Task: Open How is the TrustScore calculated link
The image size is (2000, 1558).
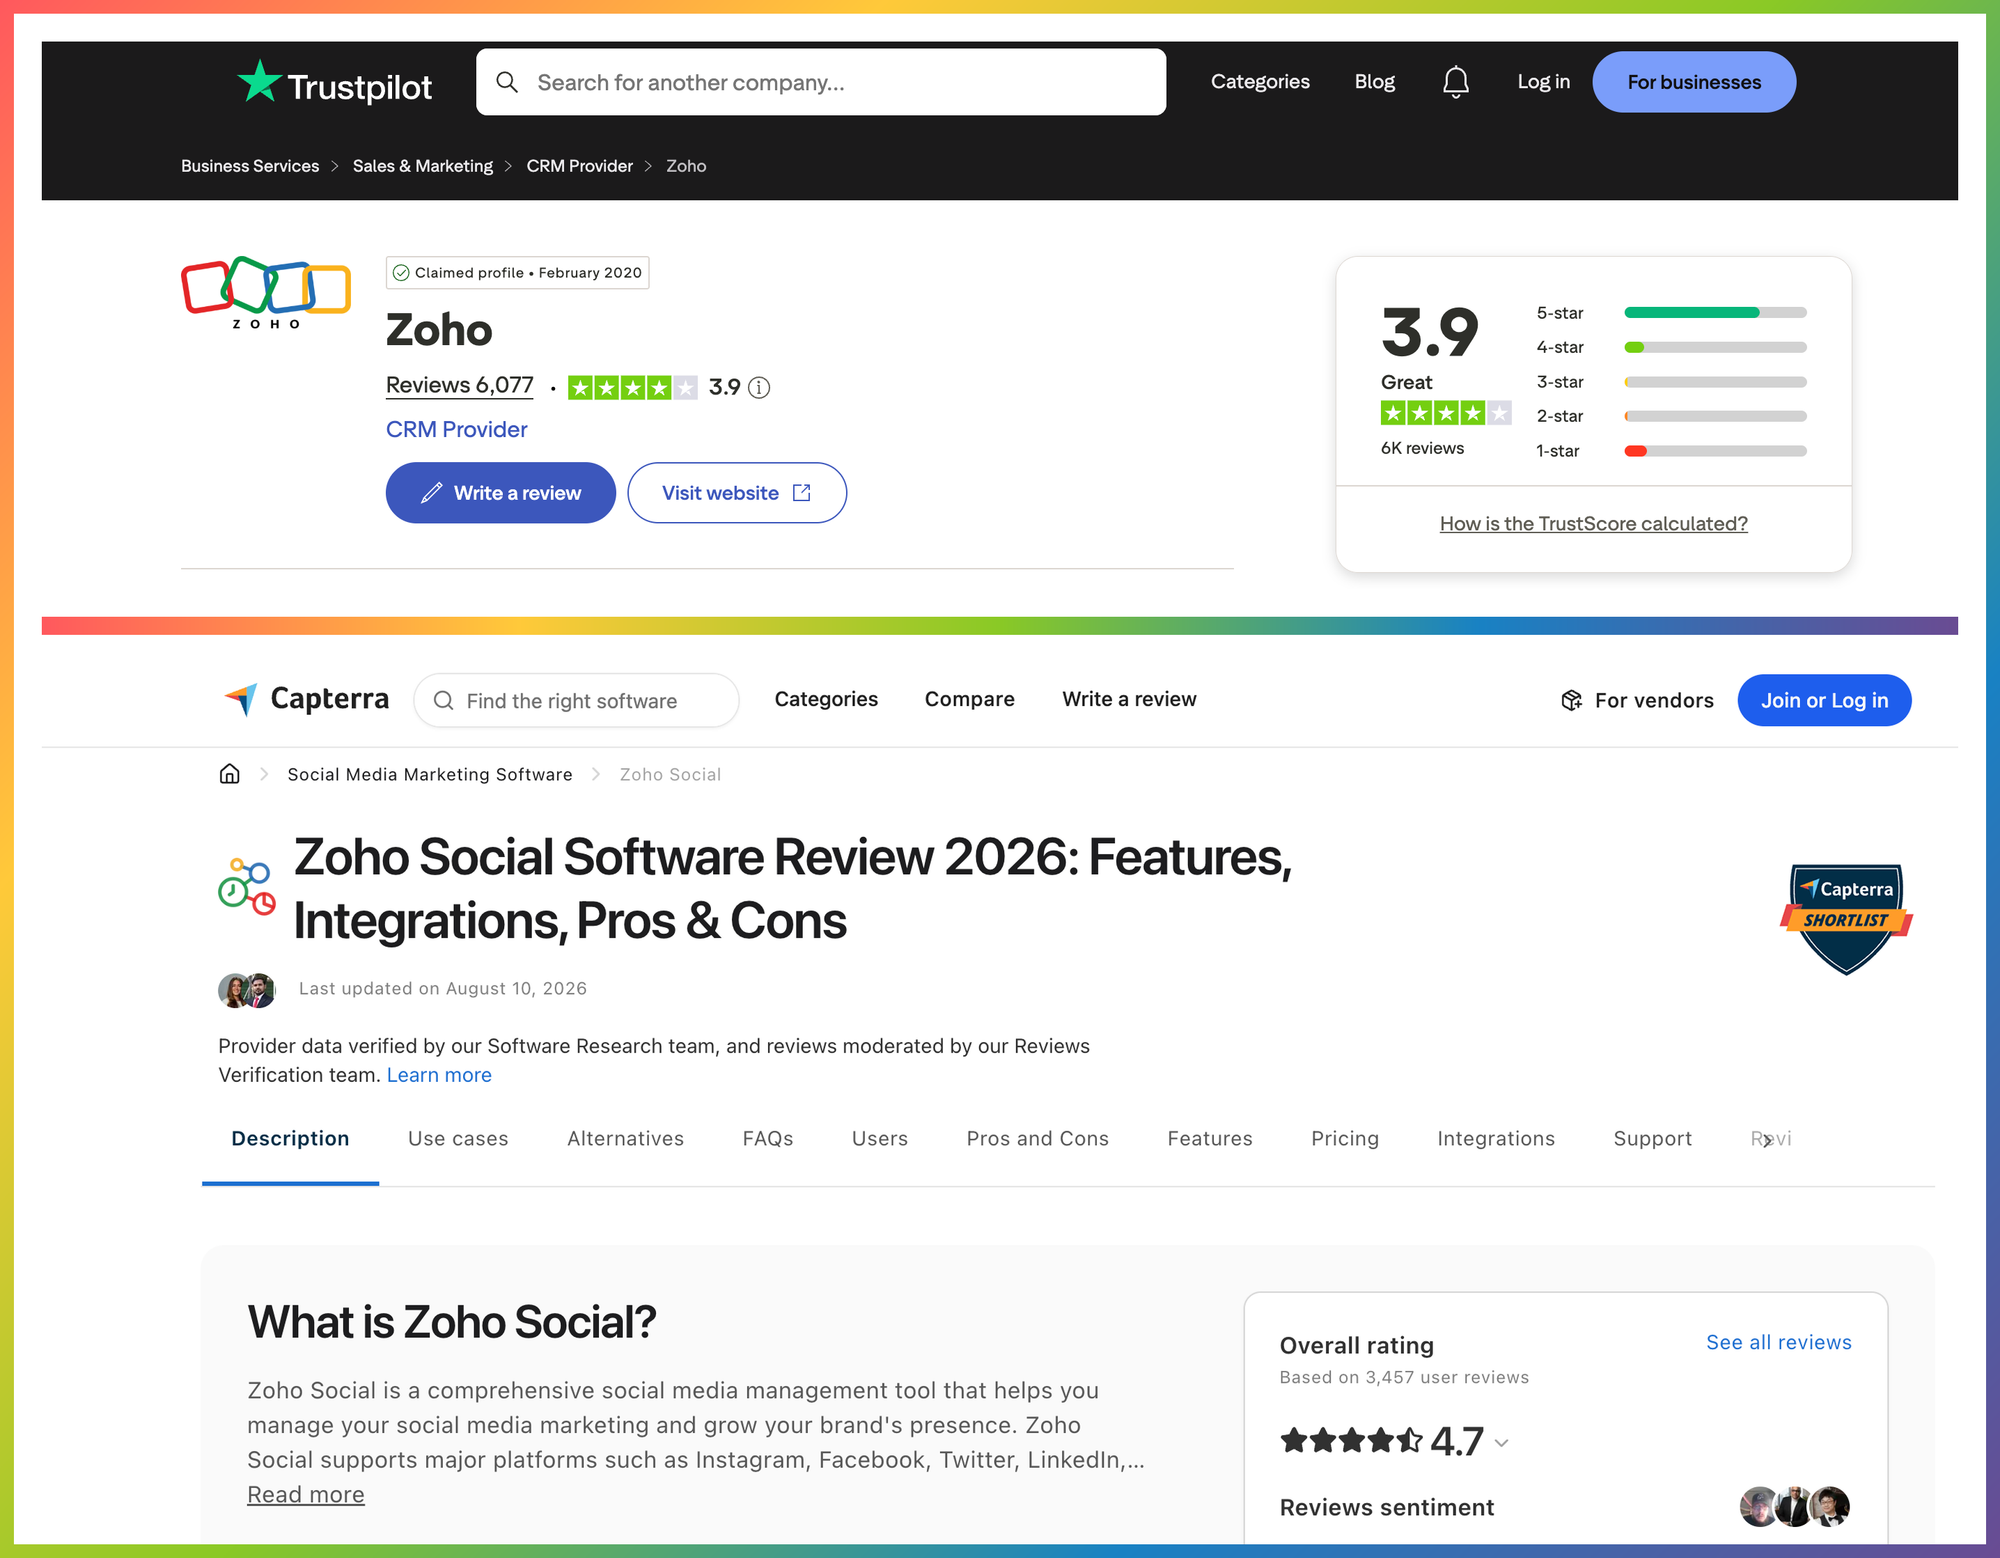Action: coord(1594,524)
